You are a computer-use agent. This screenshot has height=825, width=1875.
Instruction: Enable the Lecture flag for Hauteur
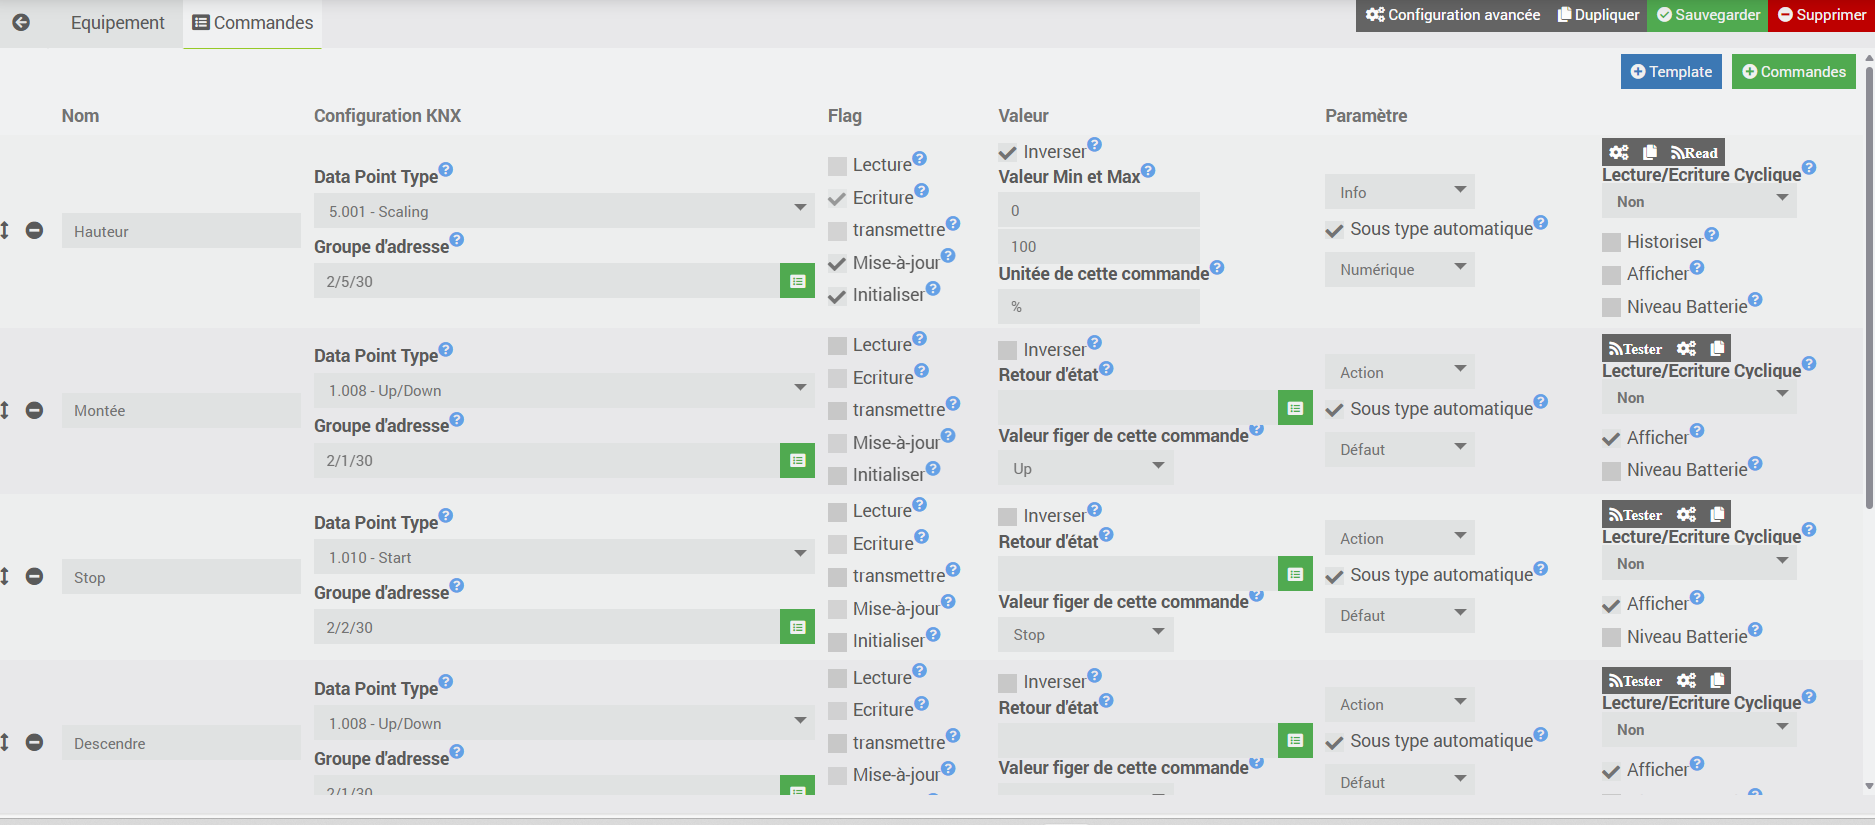coord(837,165)
